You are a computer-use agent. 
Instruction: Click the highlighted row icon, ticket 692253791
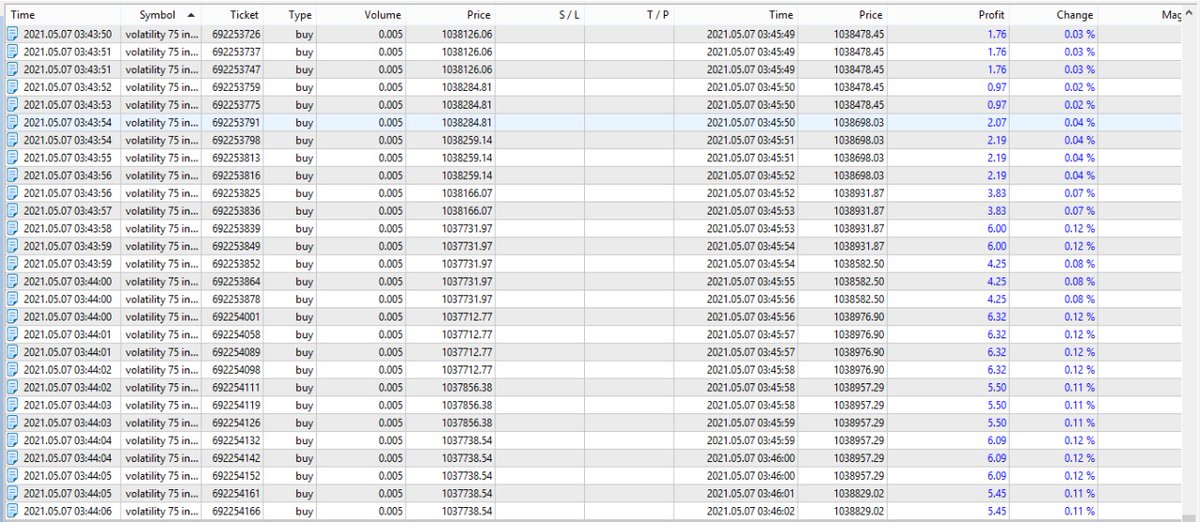pos(12,123)
